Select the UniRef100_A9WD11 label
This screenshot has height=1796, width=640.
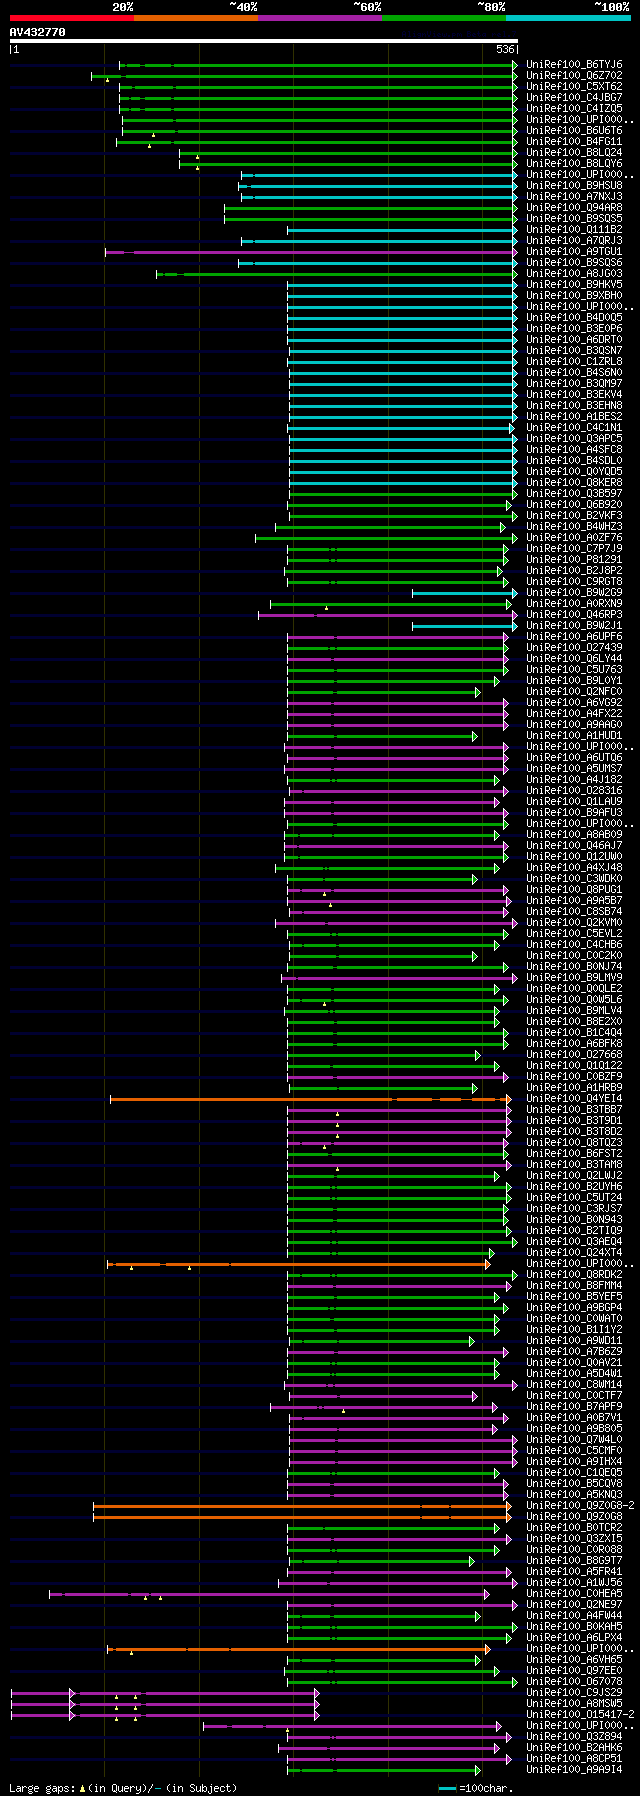pyautogui.click(x=574, y=1341)
